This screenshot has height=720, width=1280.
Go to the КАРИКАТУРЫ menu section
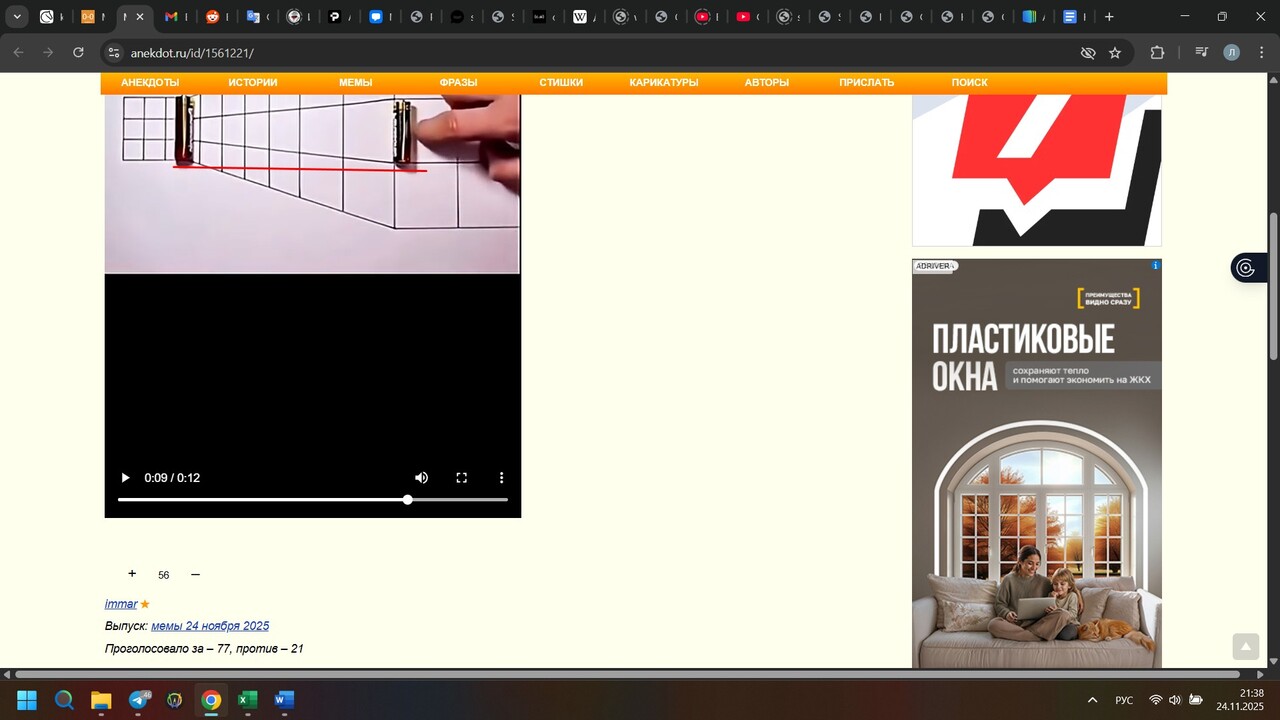(663, 83)
